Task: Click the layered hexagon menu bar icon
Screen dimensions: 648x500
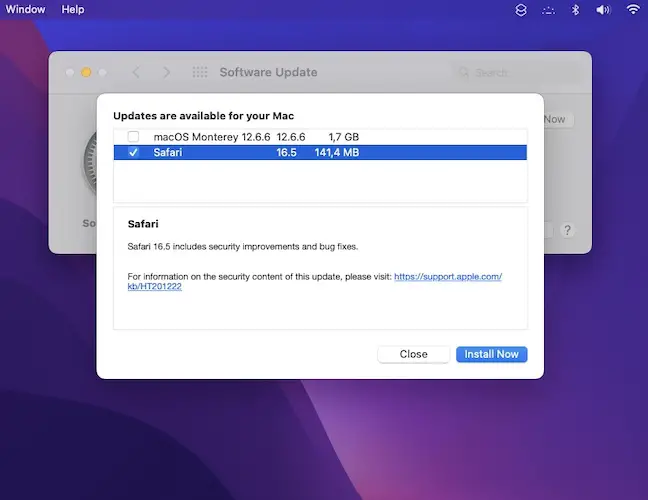Action: 520,9
